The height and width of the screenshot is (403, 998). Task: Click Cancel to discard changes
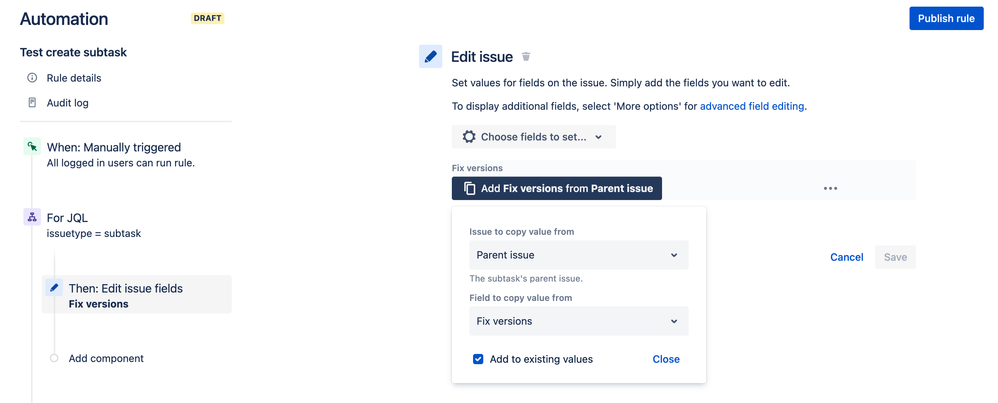point(846,257)
